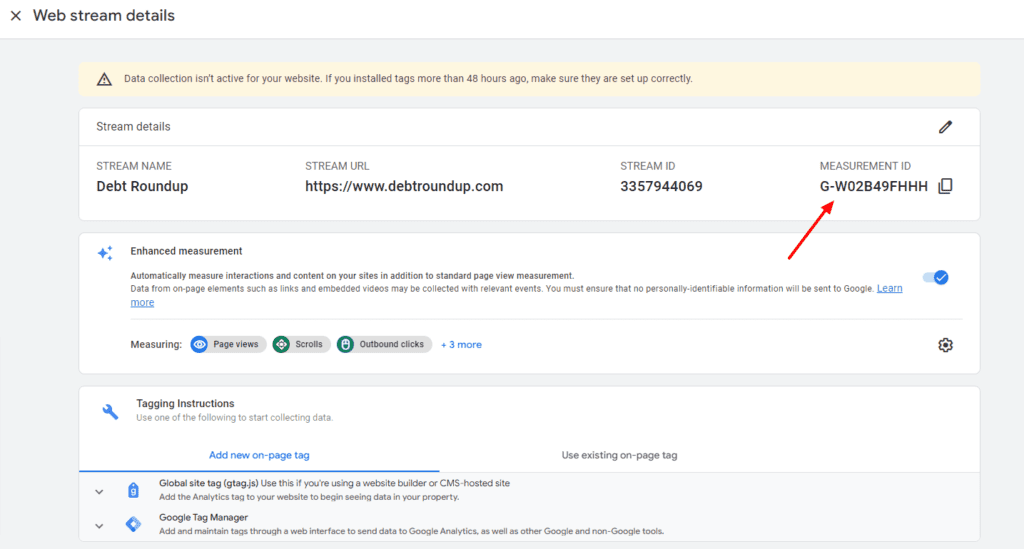Click the data collection warning message
Image resolution: width=1024 pixels, height=549 pixels.
408,78
